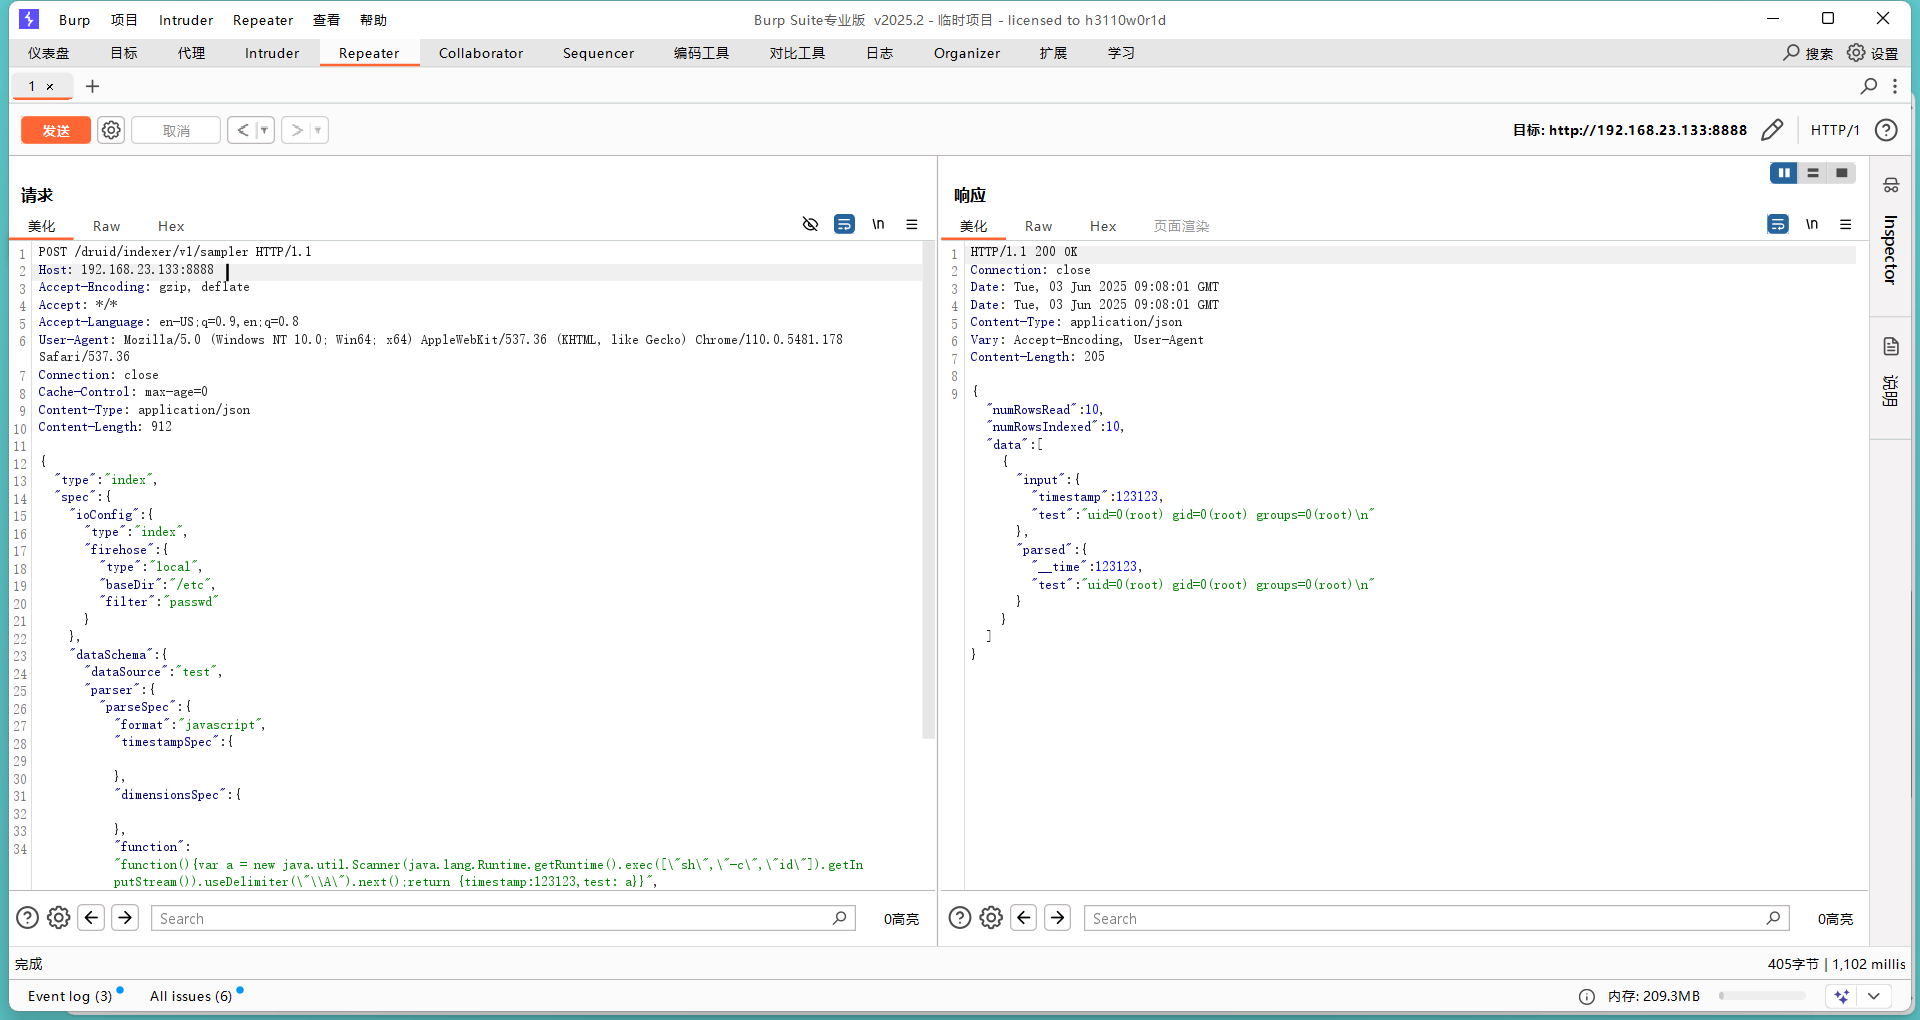Image resolution: width=1920 pixels, height=1020 pixels.
Task: Select side-by-side layout view
Action: tap(1784, 173)
